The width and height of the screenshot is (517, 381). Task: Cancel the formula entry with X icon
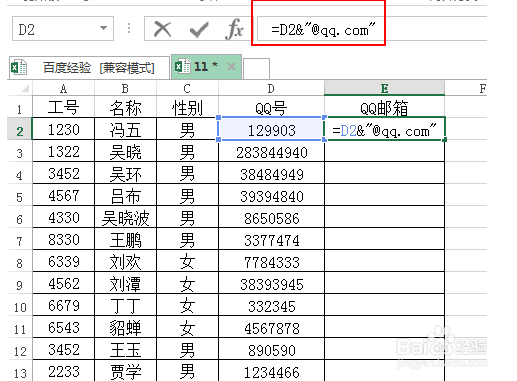coord(163,29)
